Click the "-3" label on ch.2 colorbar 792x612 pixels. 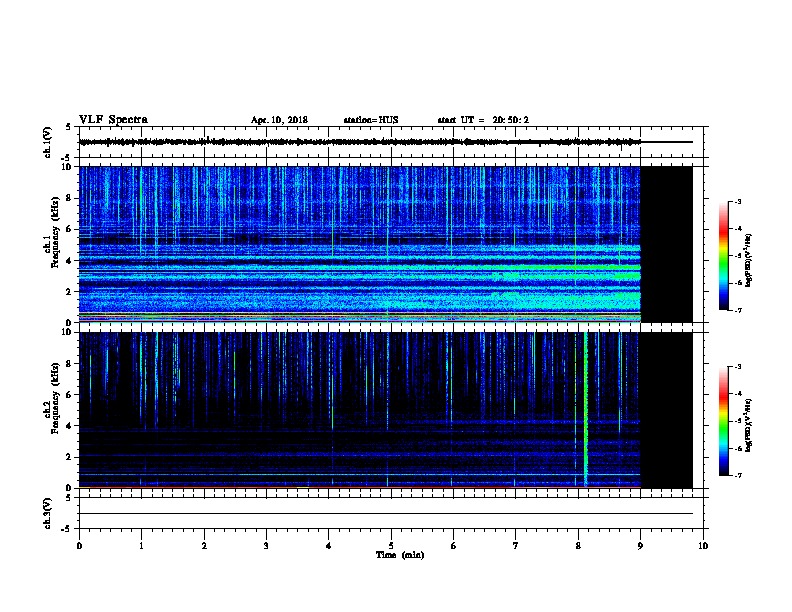click(737, 367)
